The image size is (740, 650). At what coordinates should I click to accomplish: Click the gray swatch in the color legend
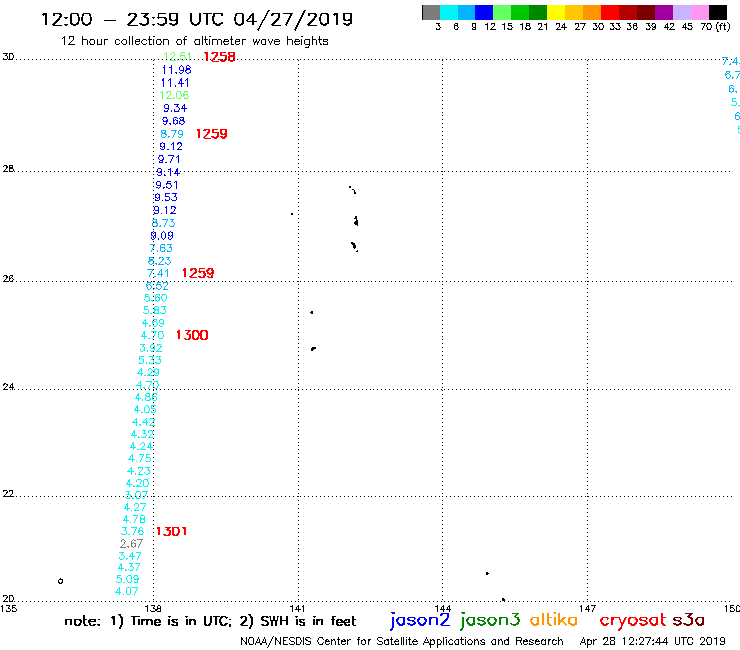431,12
